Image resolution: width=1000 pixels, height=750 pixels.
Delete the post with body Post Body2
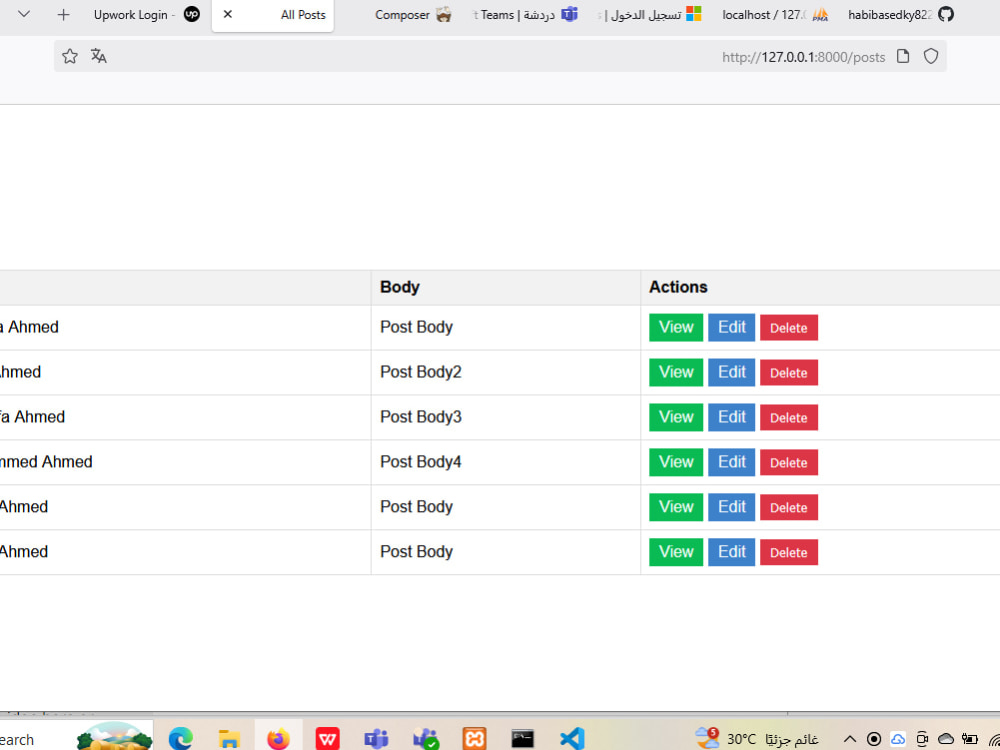789,373
